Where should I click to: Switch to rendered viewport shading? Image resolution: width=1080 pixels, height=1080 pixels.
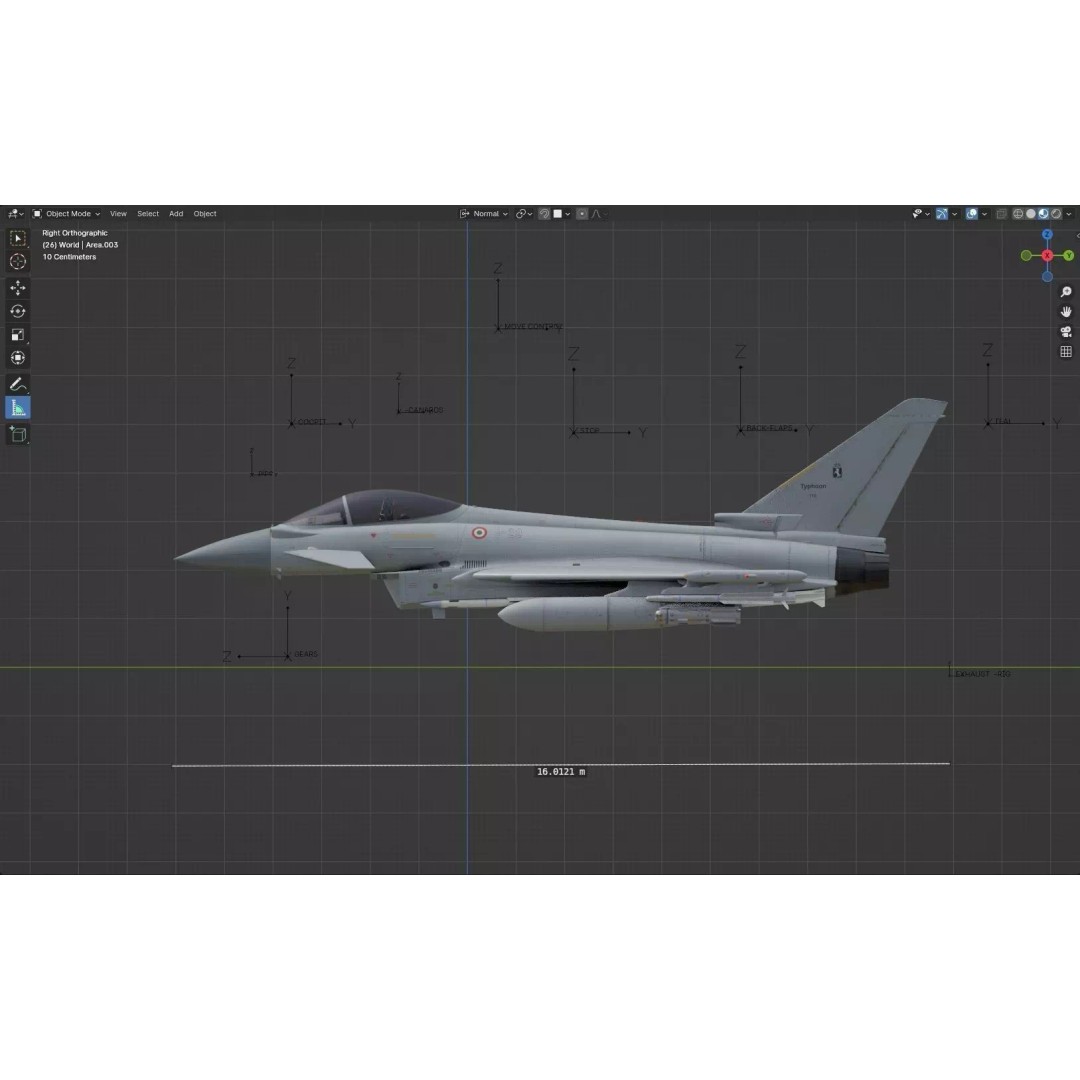pos(1056,214)
